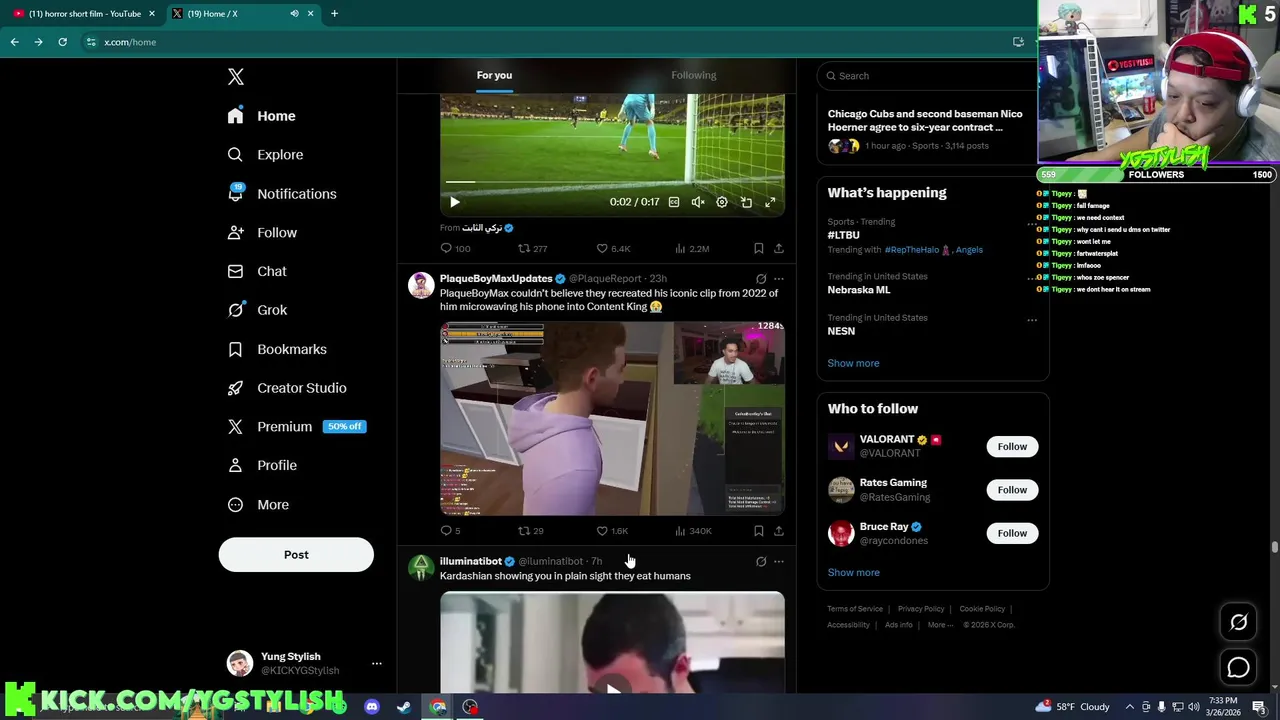The image size is (1280, 720).
Task: Open Grok in the sidebar
Action: 257,310
